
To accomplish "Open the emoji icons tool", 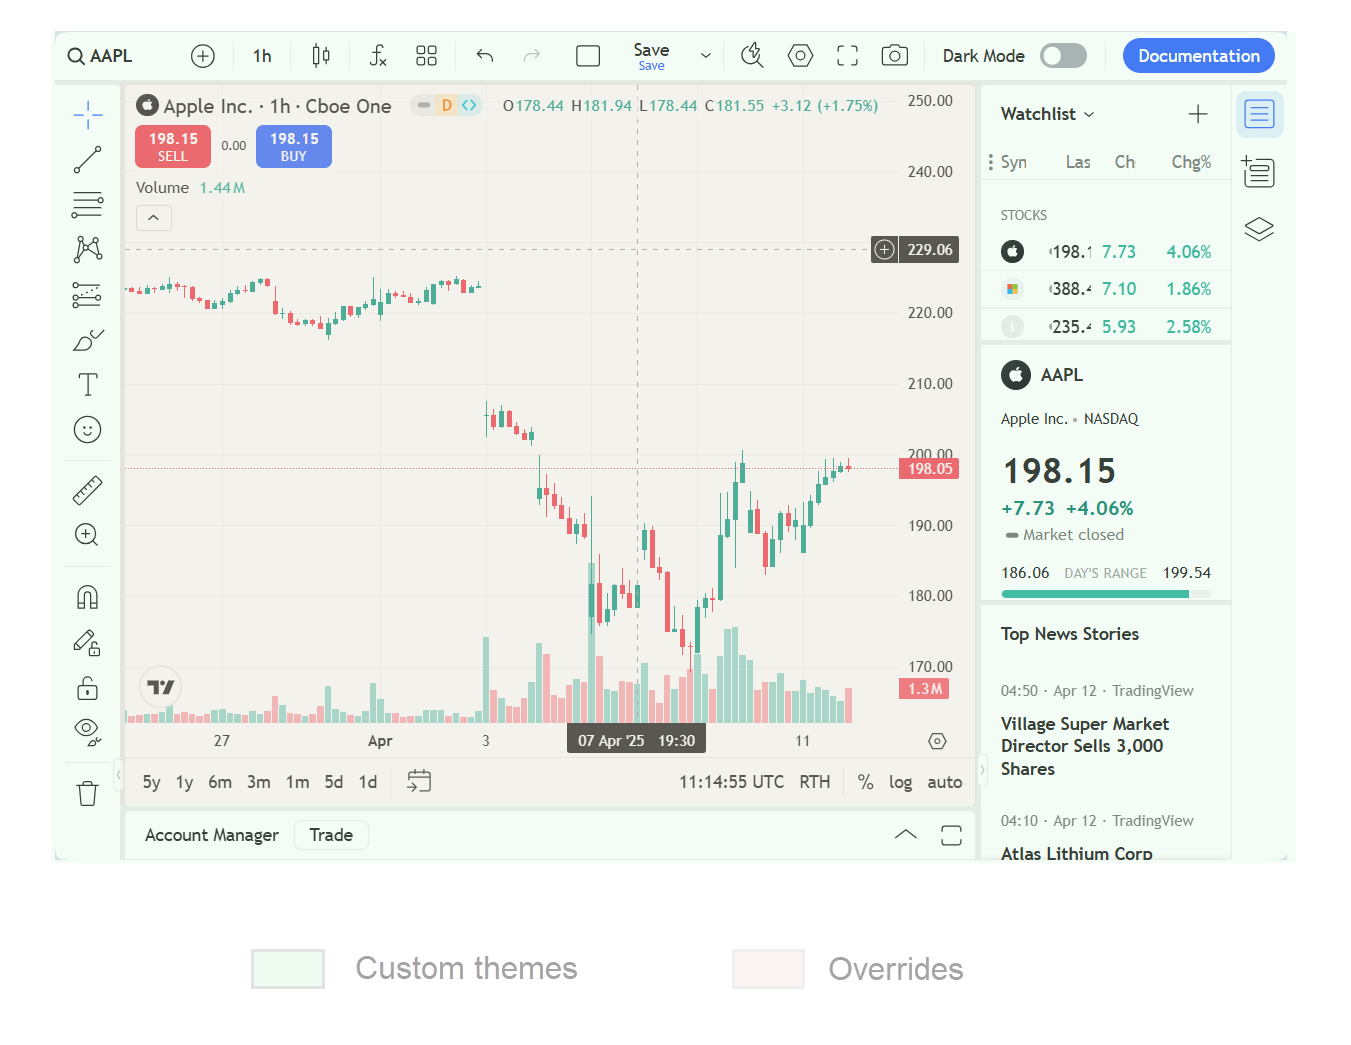I will (x=88, y=430).
